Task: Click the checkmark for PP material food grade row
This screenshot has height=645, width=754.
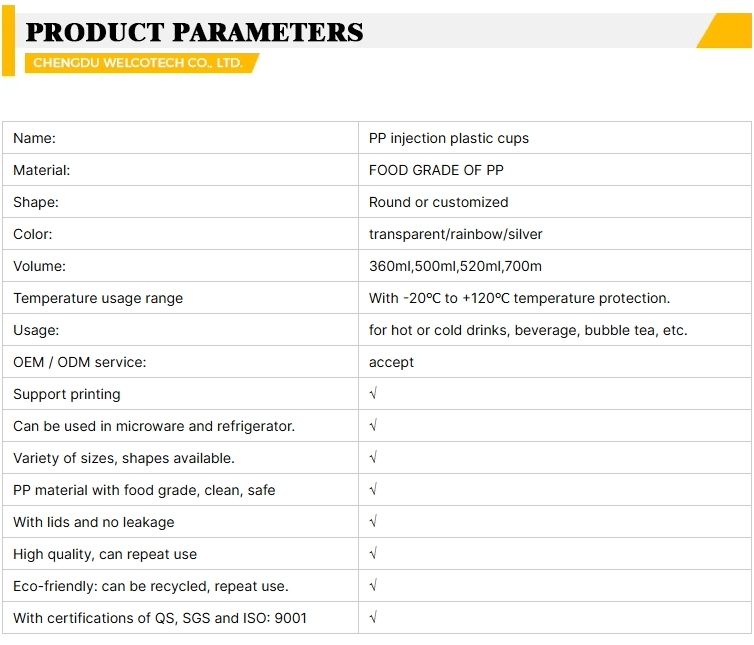Action: tap(373, 490)
